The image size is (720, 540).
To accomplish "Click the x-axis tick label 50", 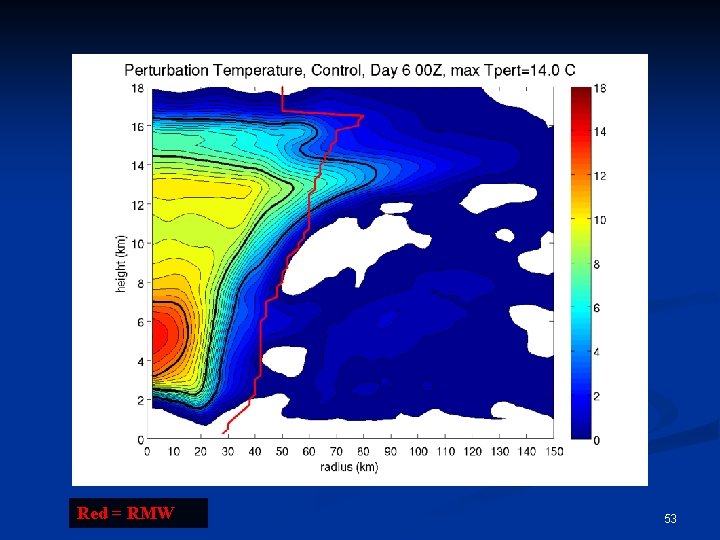I will 282,452.
